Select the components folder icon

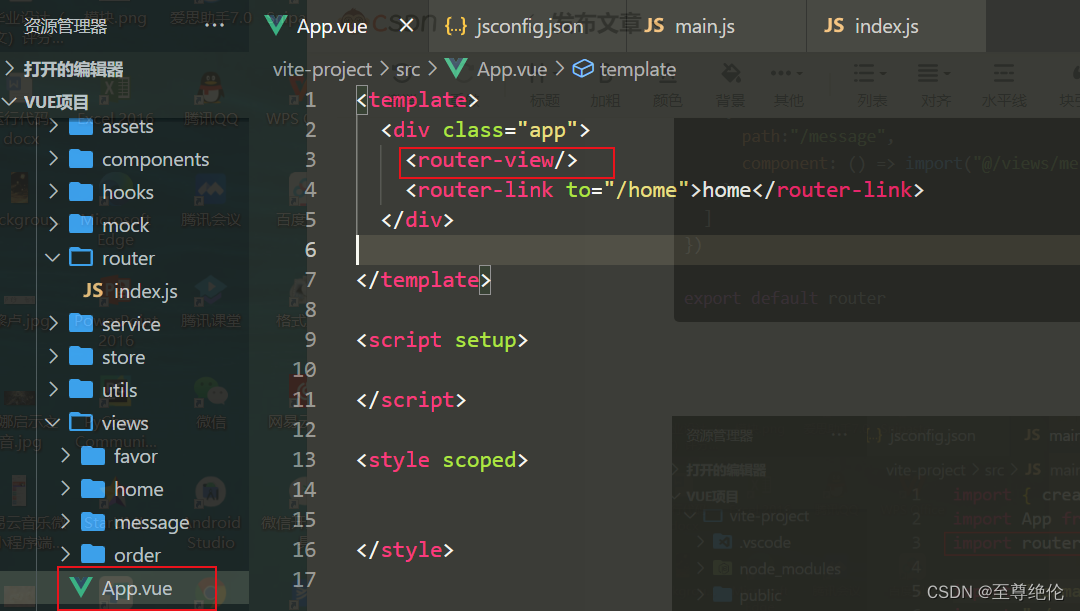click(81, 159)
